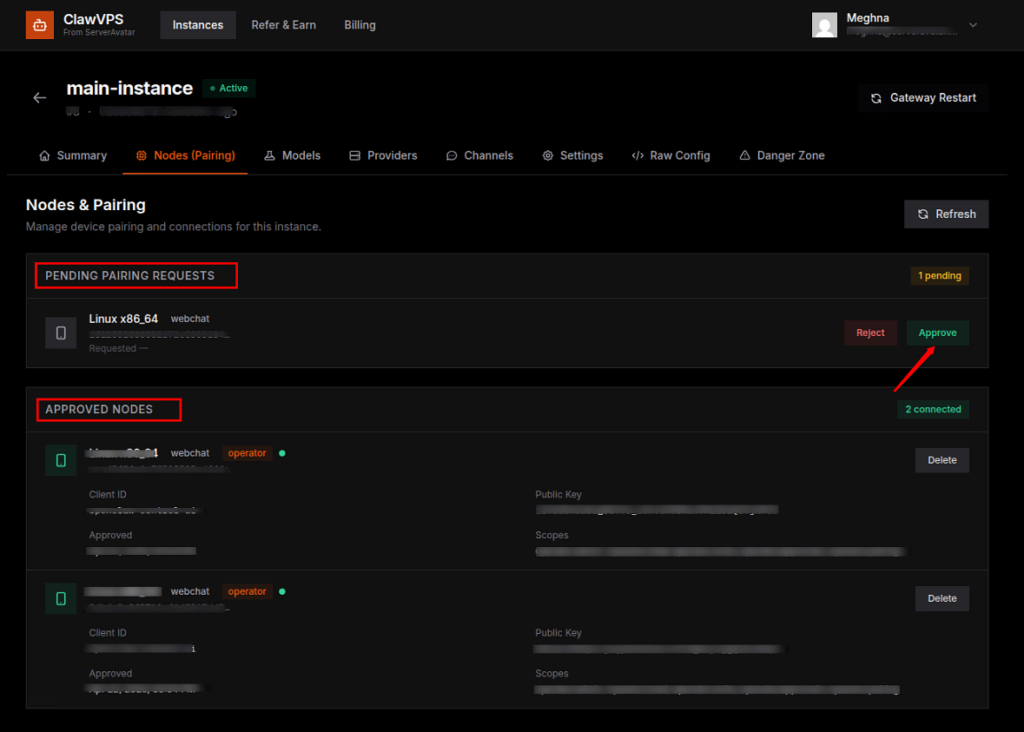Click the device icon next to Linux x86_64
This screenshot has height=732, width=1024.
click(60, 332)
